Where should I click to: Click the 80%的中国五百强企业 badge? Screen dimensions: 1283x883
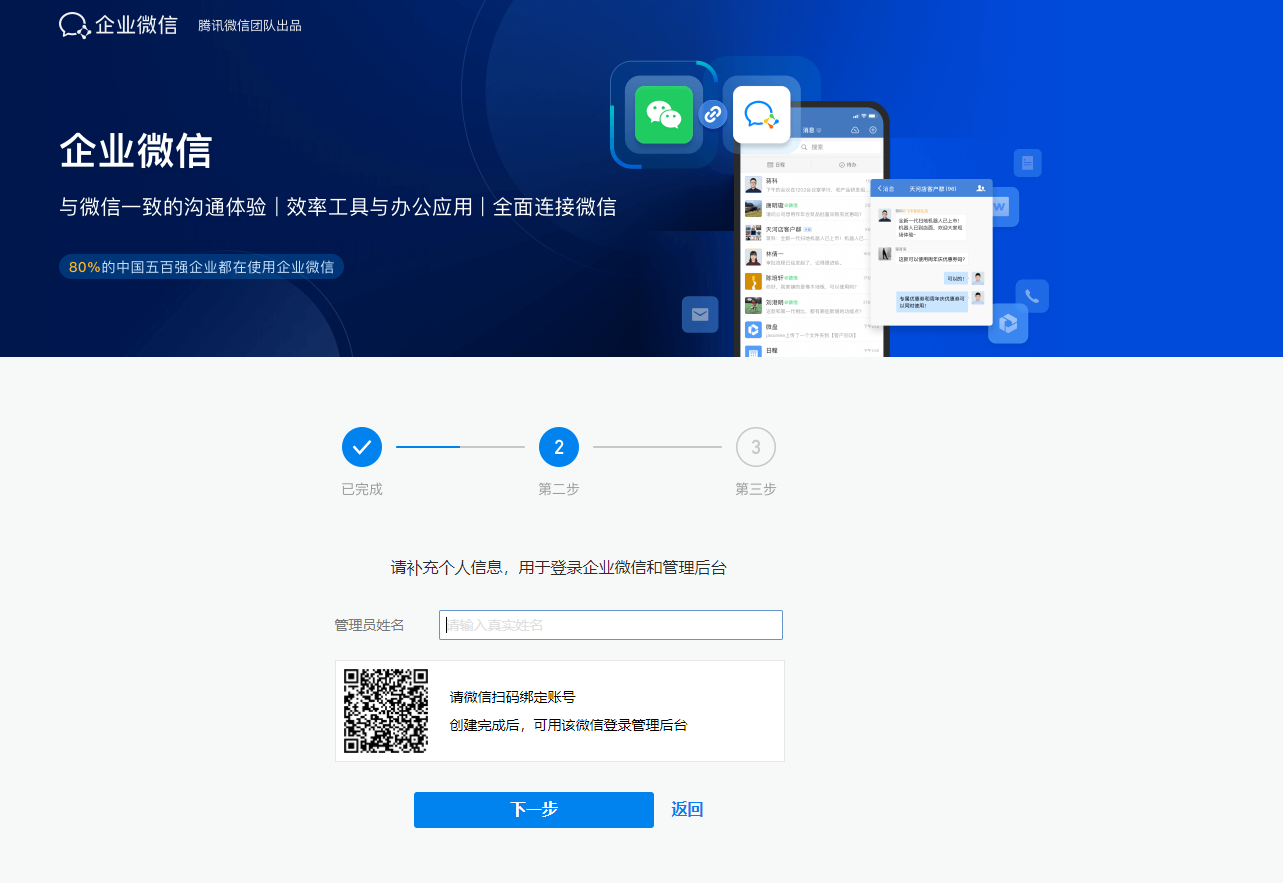(201, 267)
